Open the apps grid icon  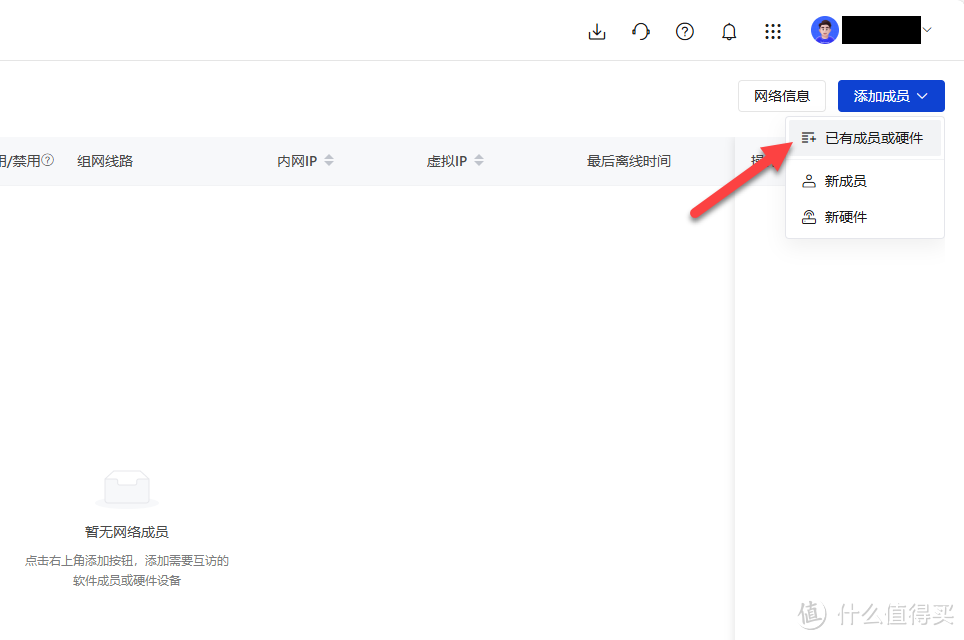773,32
